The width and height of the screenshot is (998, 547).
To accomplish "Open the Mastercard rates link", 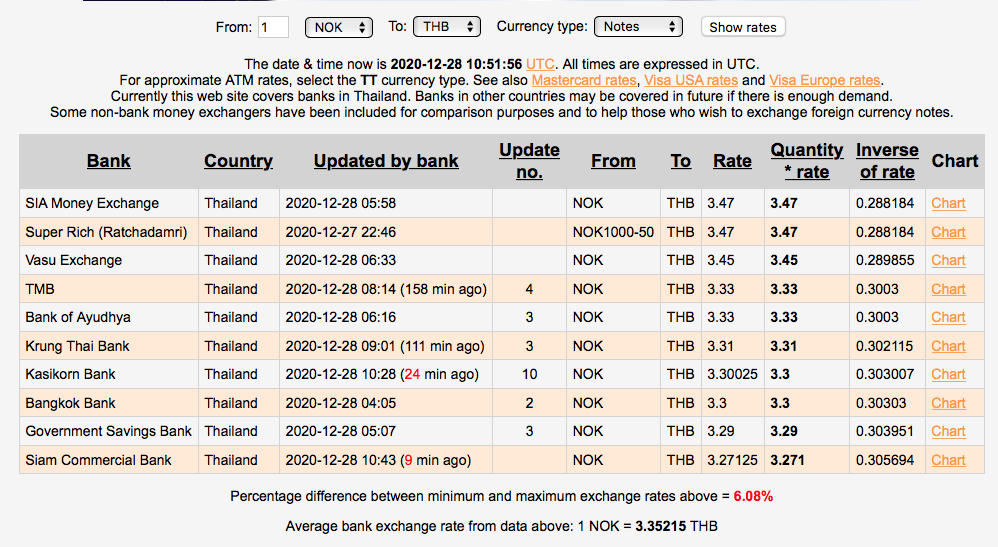I will [583, 80].
